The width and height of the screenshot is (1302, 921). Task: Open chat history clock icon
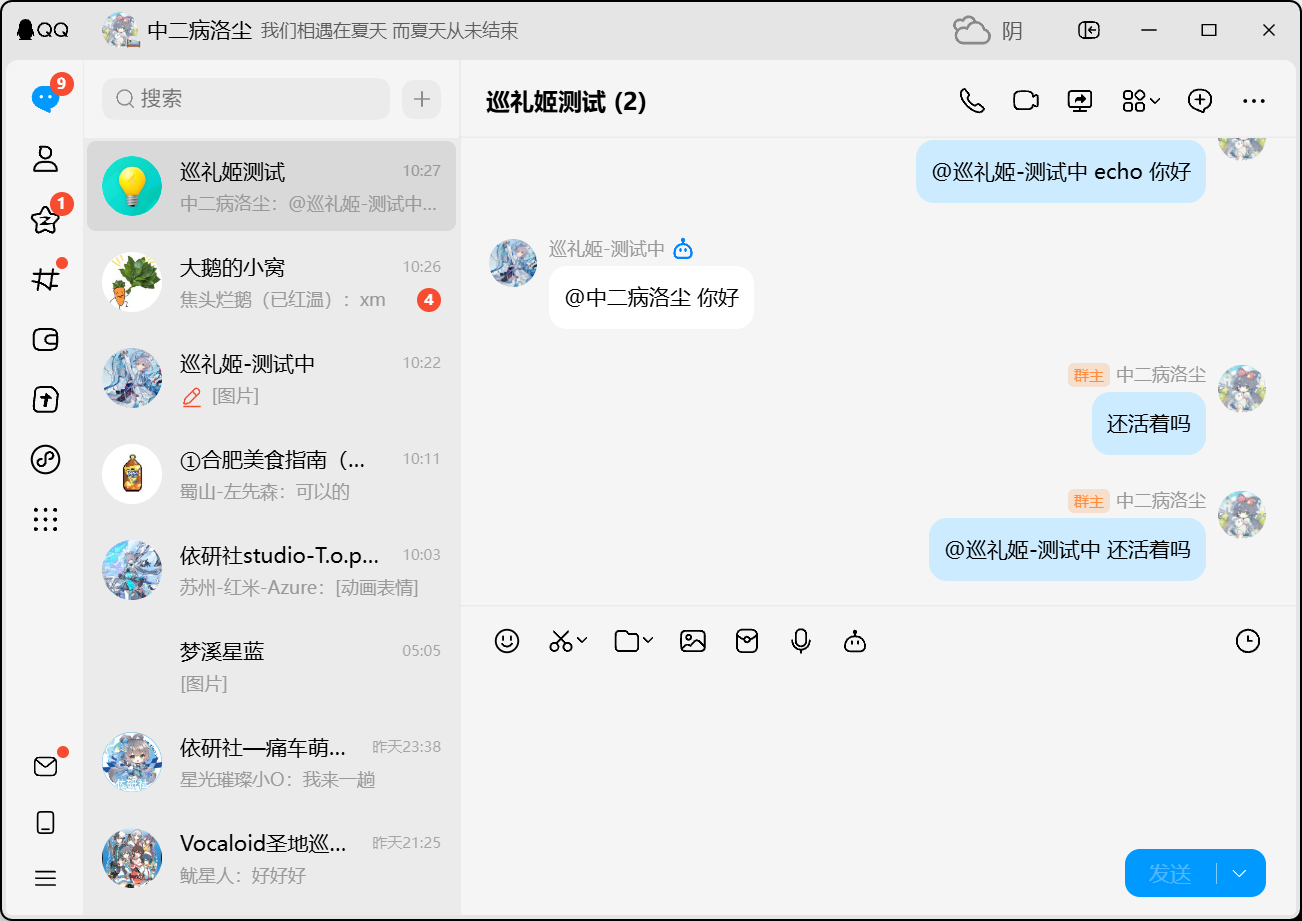(1247, 641)
